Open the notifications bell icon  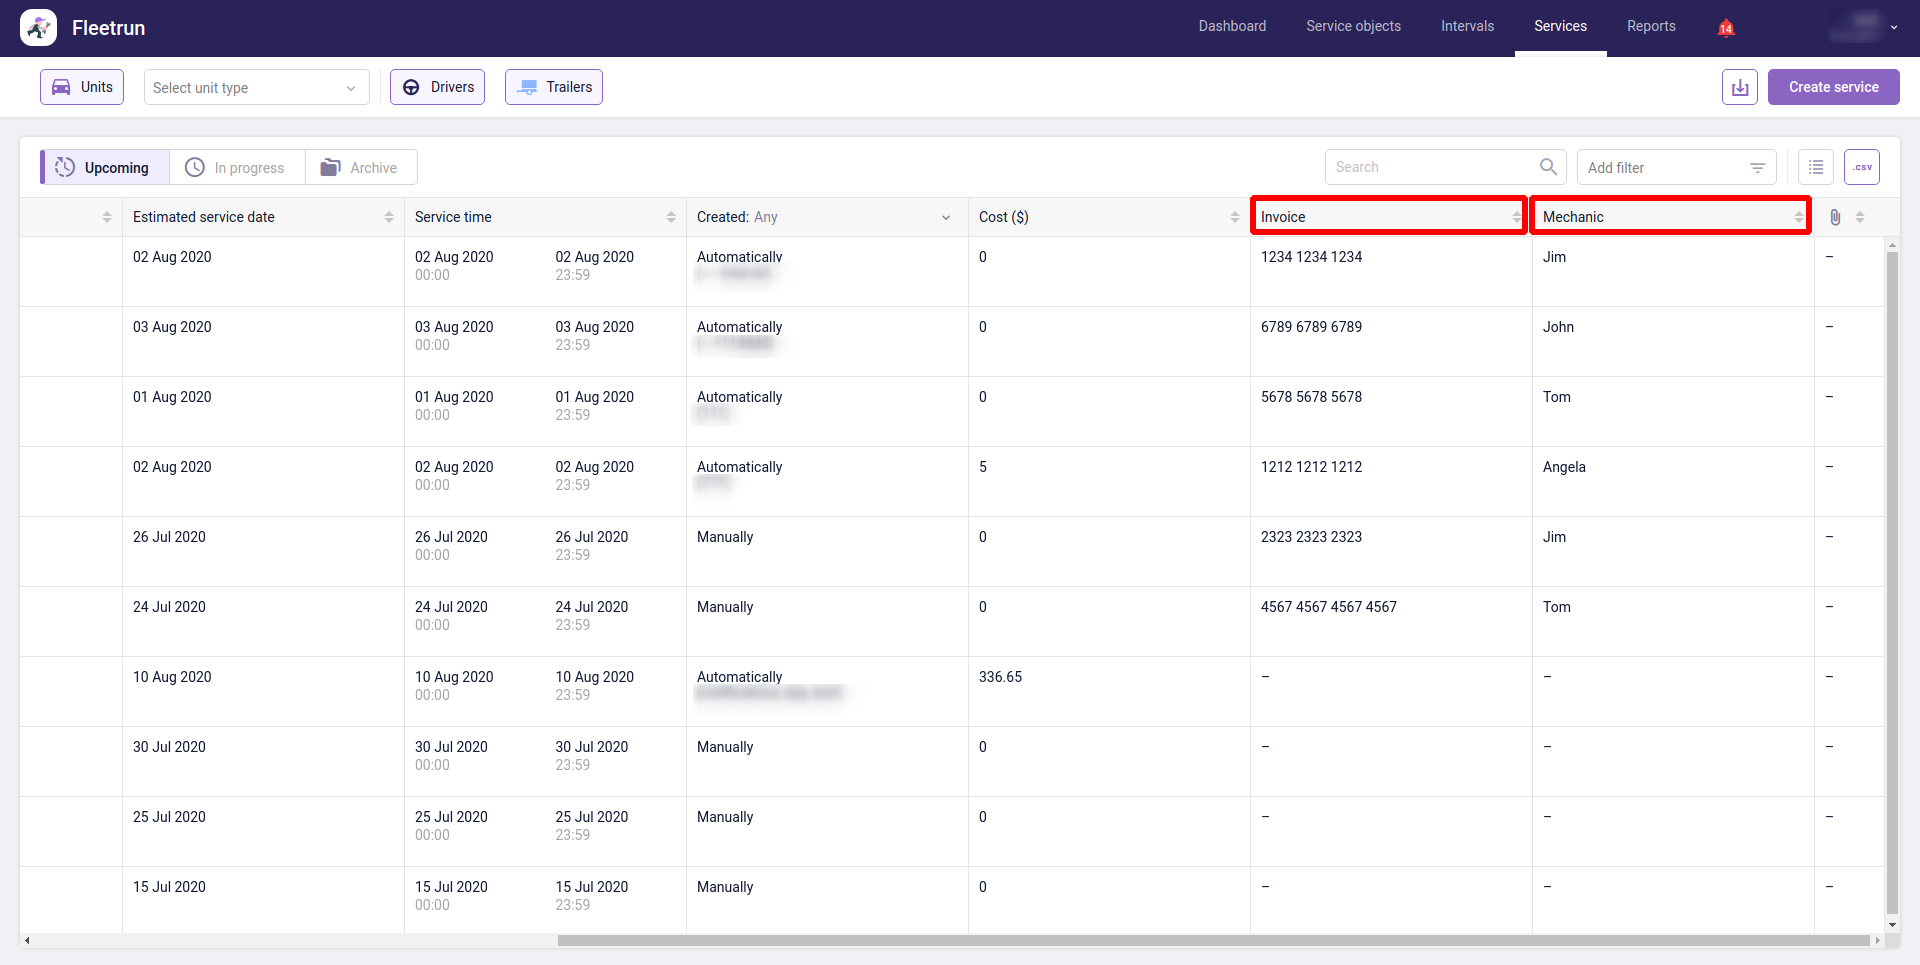coord(1725,28)
